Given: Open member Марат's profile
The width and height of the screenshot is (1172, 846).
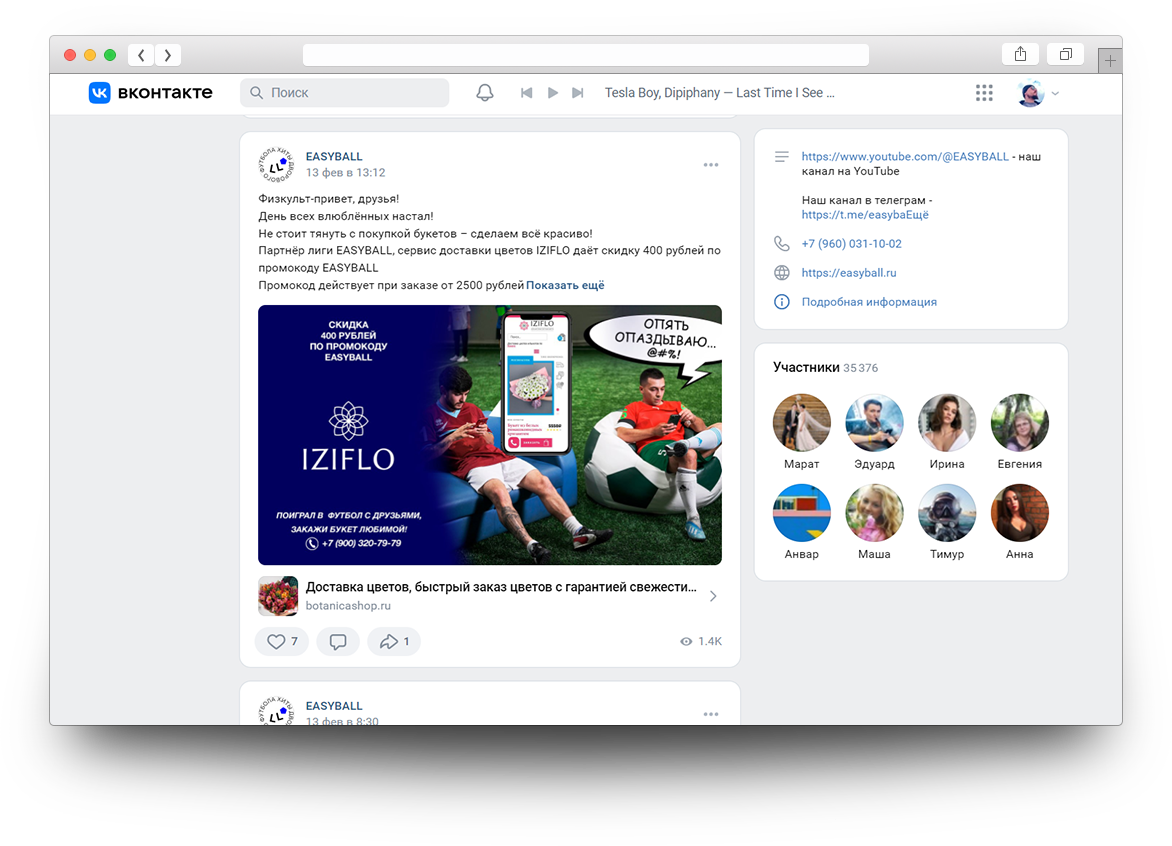Looking at the screenshot, I should [801, 423].
